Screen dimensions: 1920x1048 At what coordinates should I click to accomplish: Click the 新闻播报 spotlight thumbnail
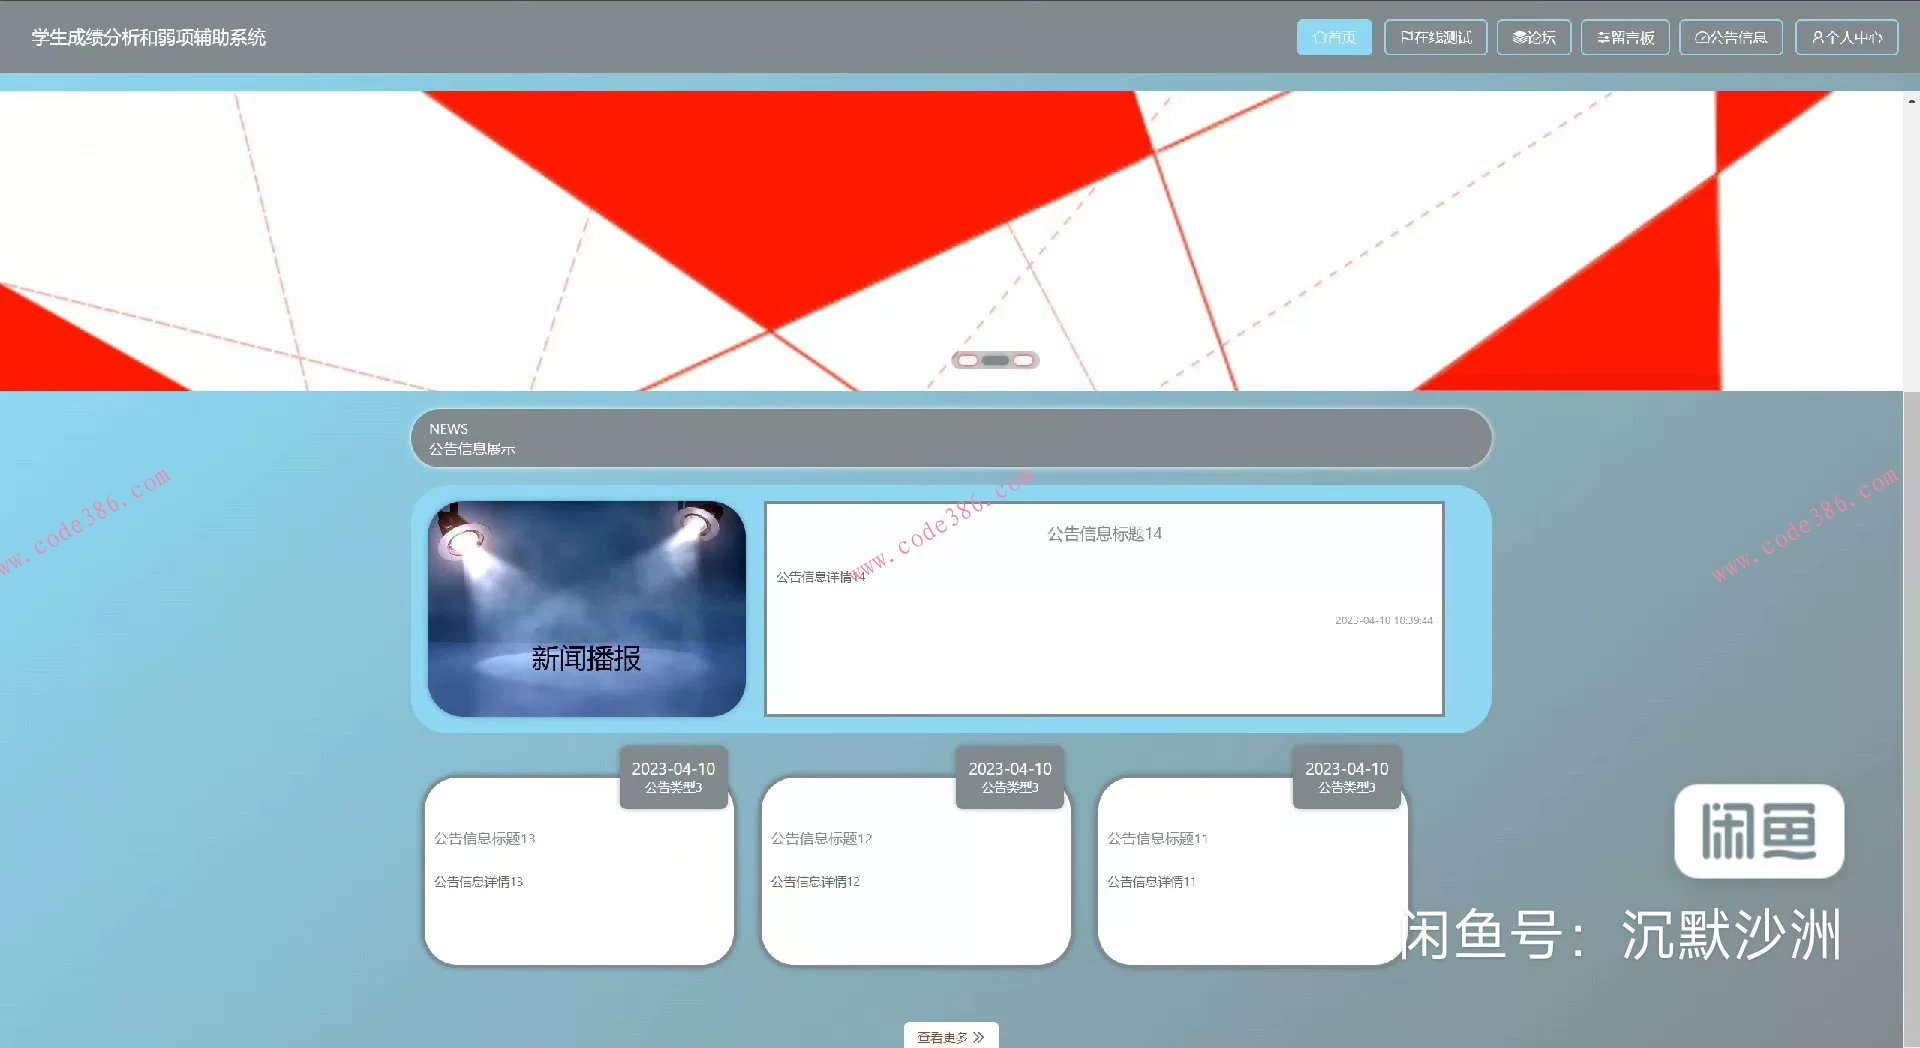[x=586, y=608]
